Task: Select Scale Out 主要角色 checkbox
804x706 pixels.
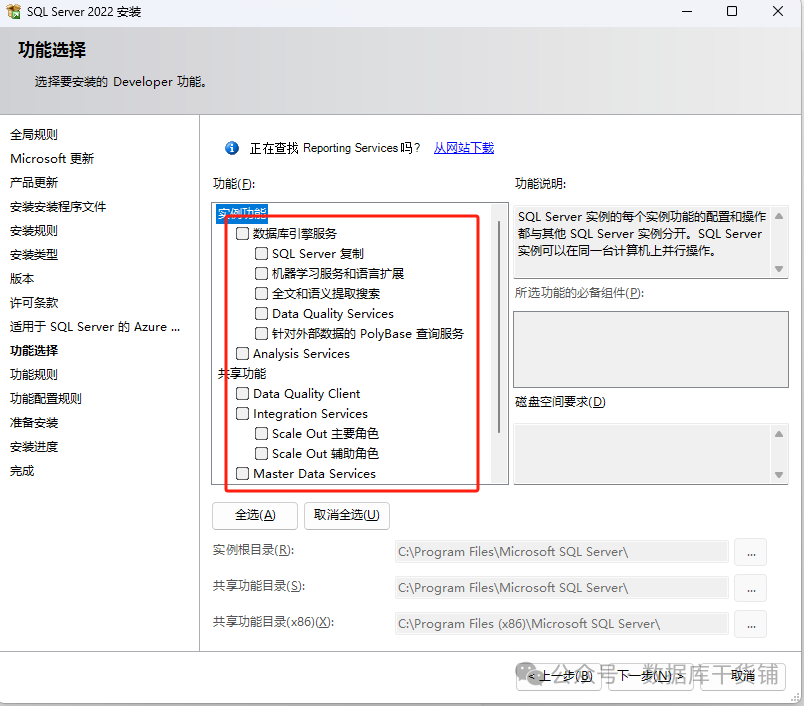Action: pos(262,434)
